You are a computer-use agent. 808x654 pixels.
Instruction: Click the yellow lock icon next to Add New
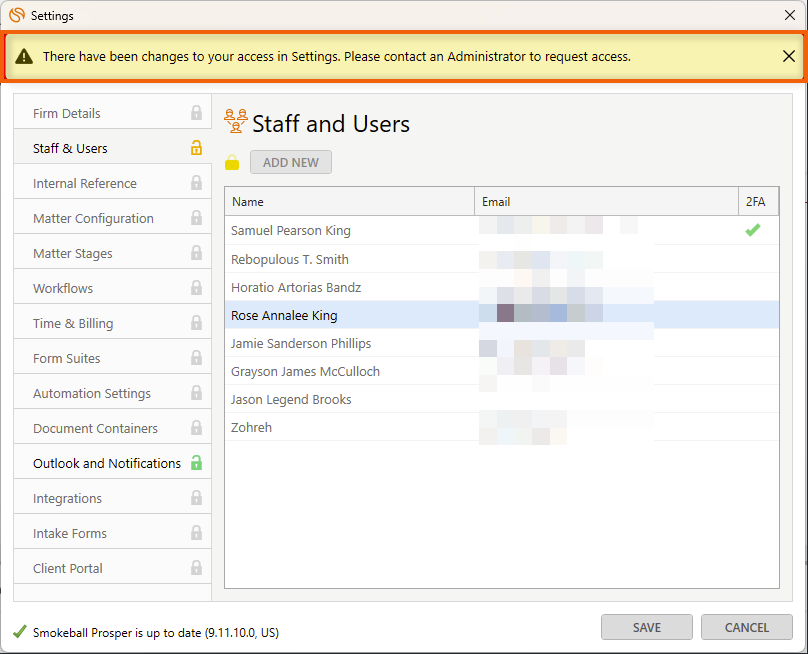(x=232, y=163)
